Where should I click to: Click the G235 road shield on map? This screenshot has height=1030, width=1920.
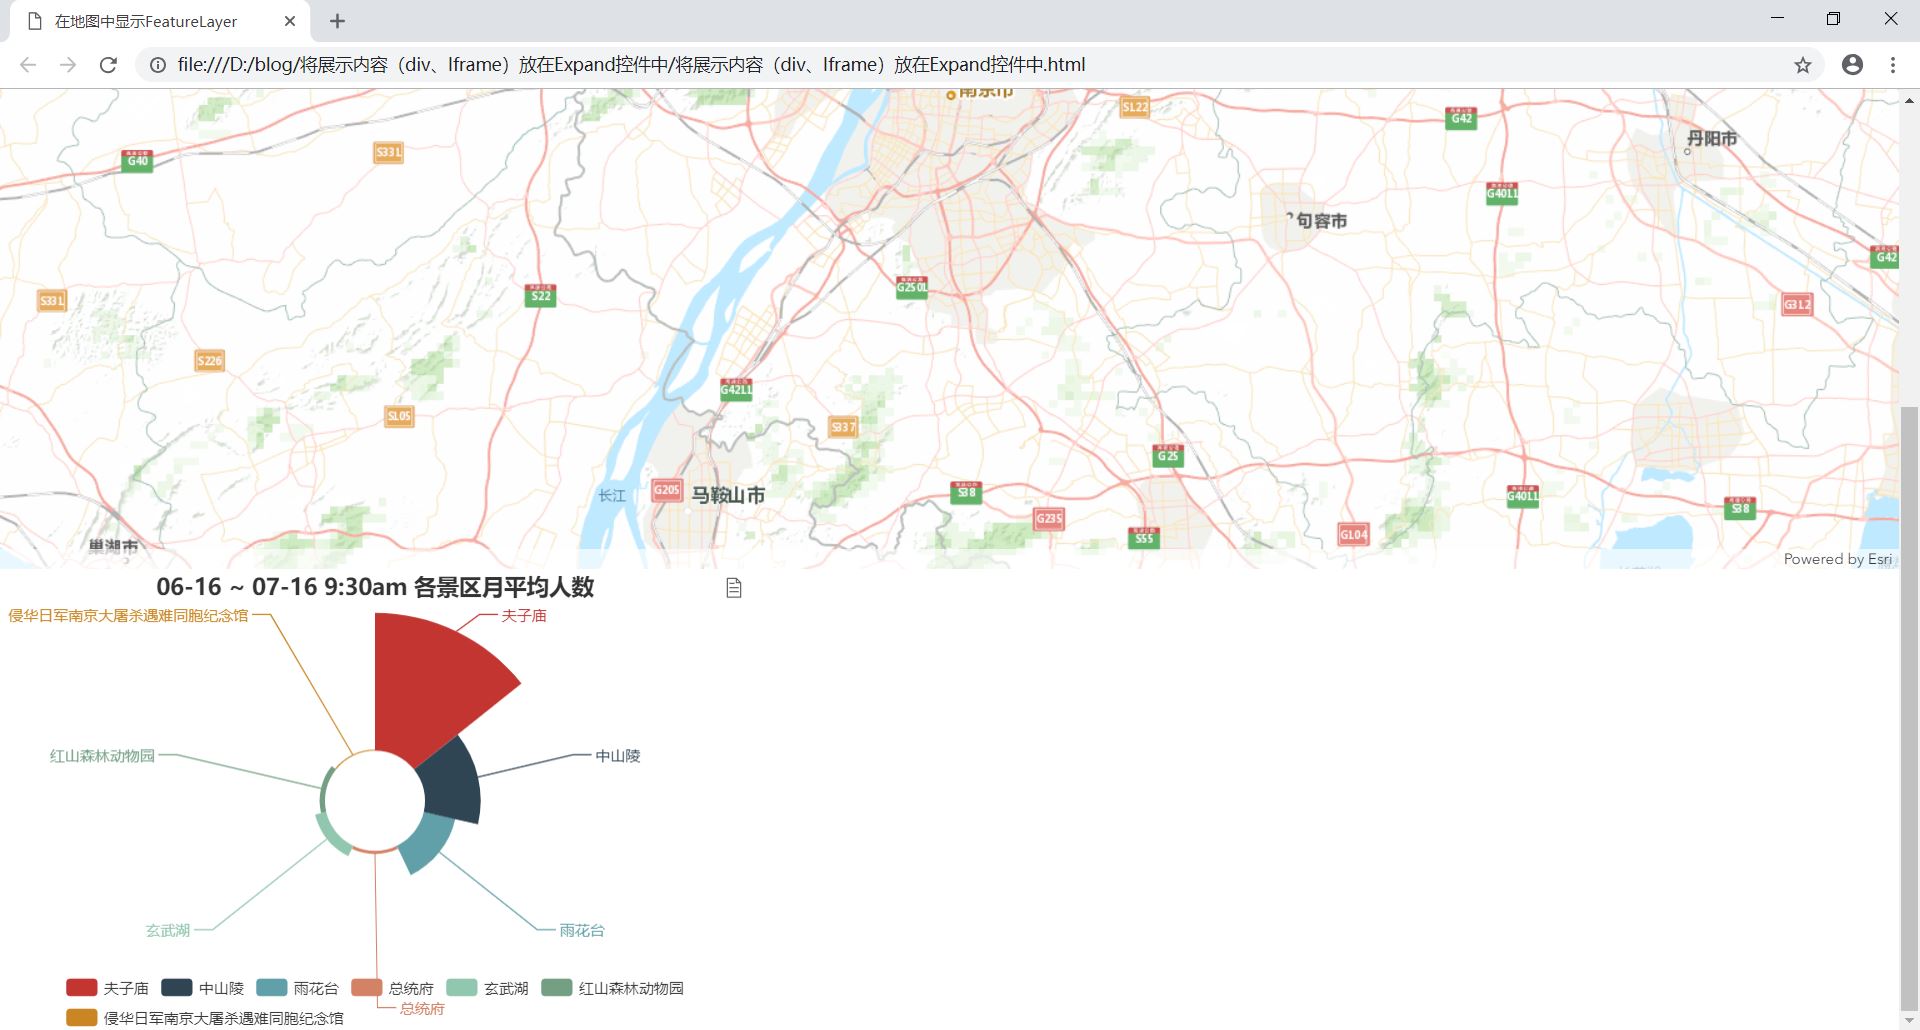pos(1048,519)
